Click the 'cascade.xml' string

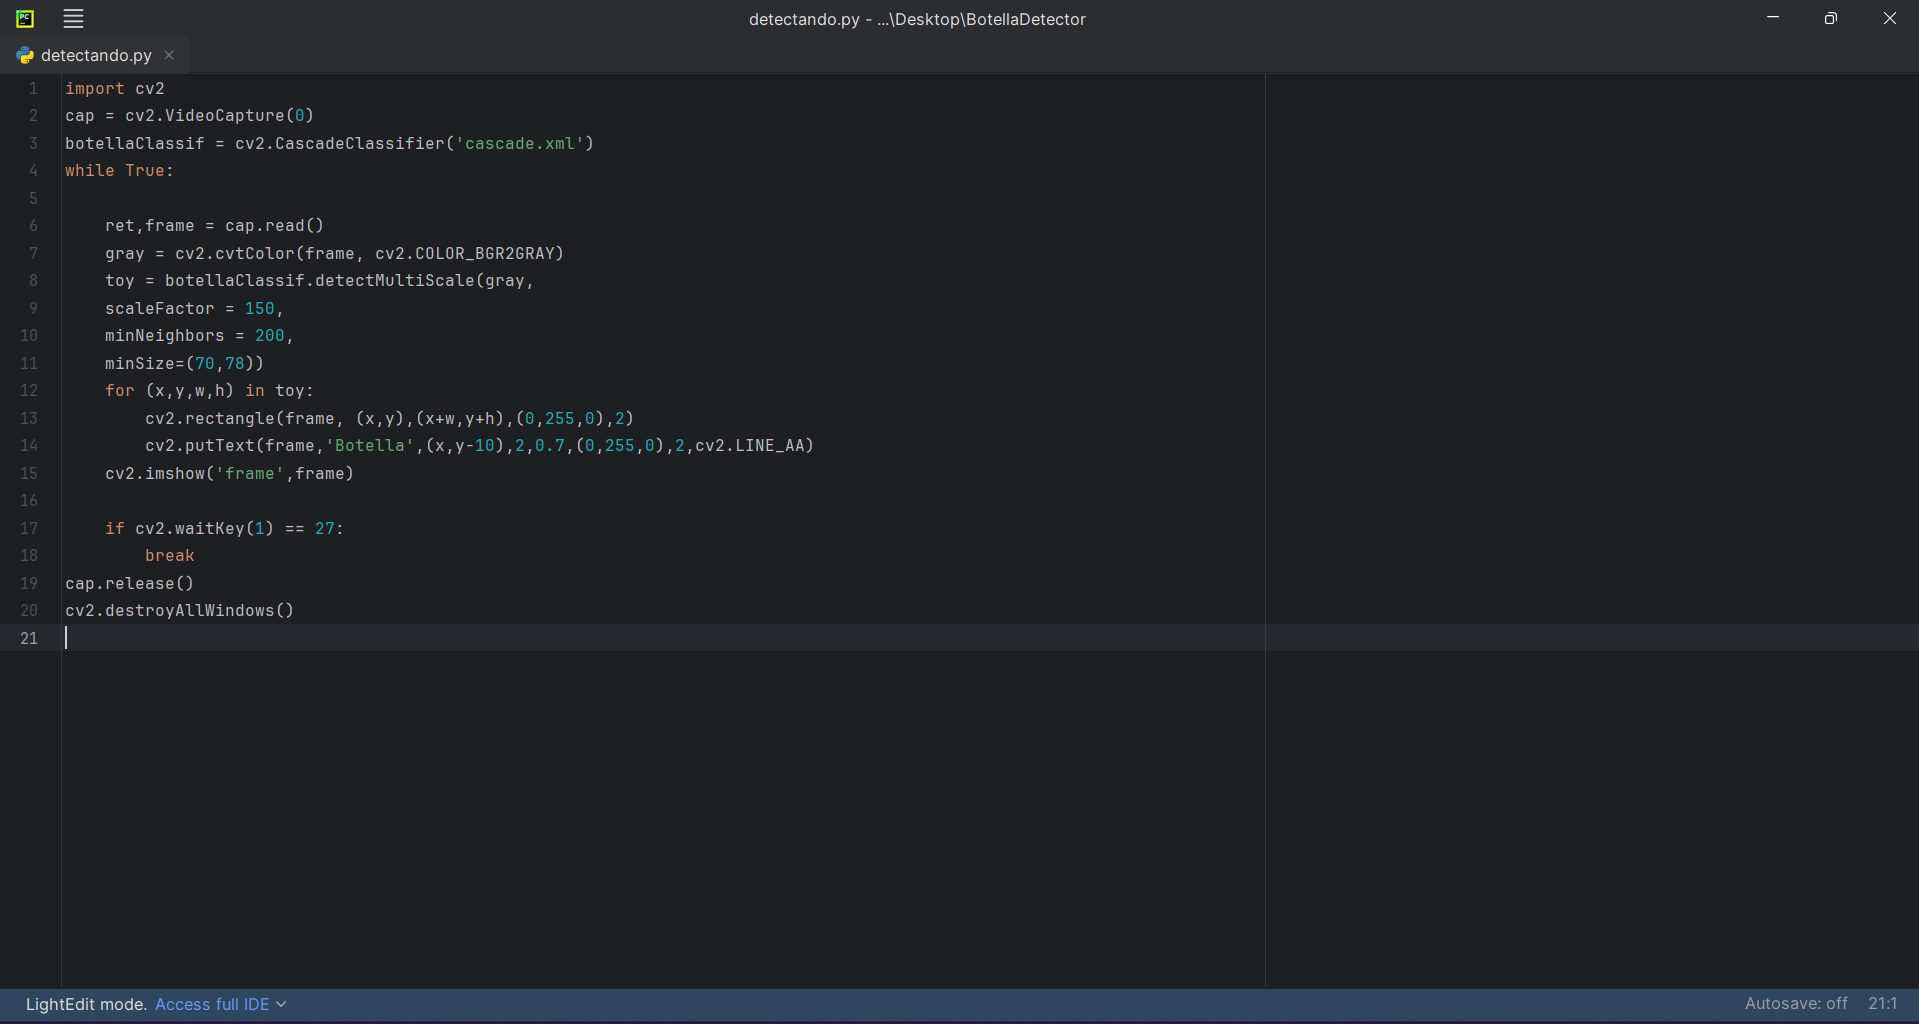(520, 143)
